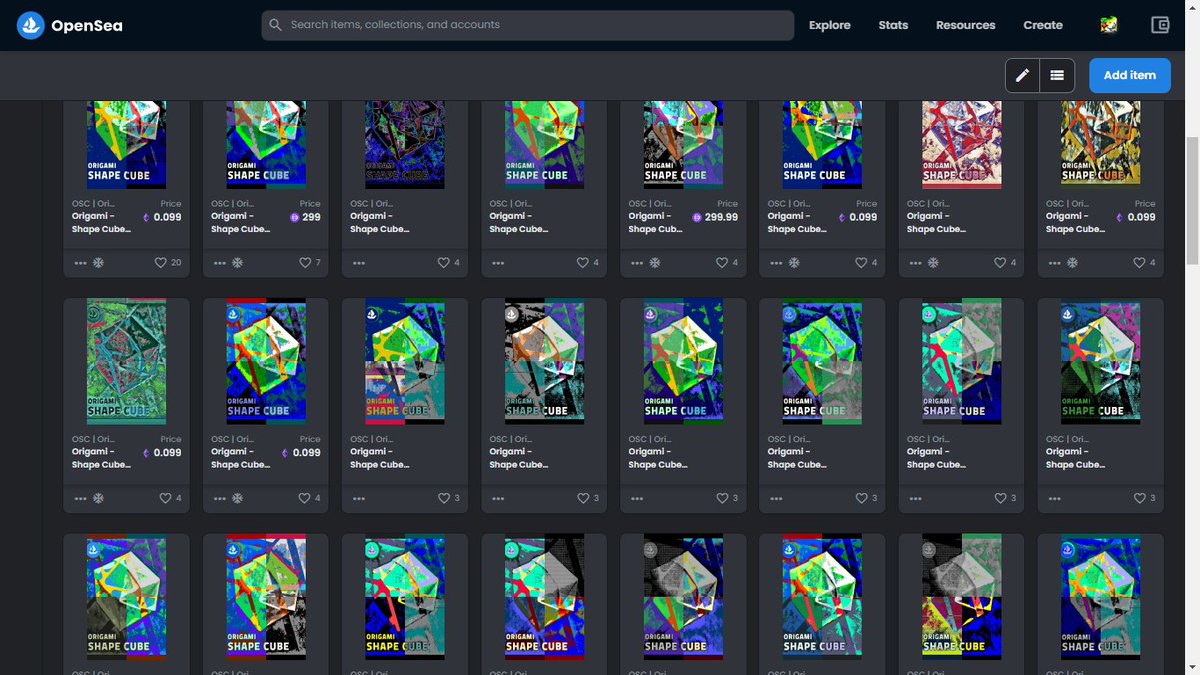Image resolution: width=1200 pixels, height=675 pixels.
Task: Click the snowflake icon on the 7-likes card
Action: click(238, 263)
